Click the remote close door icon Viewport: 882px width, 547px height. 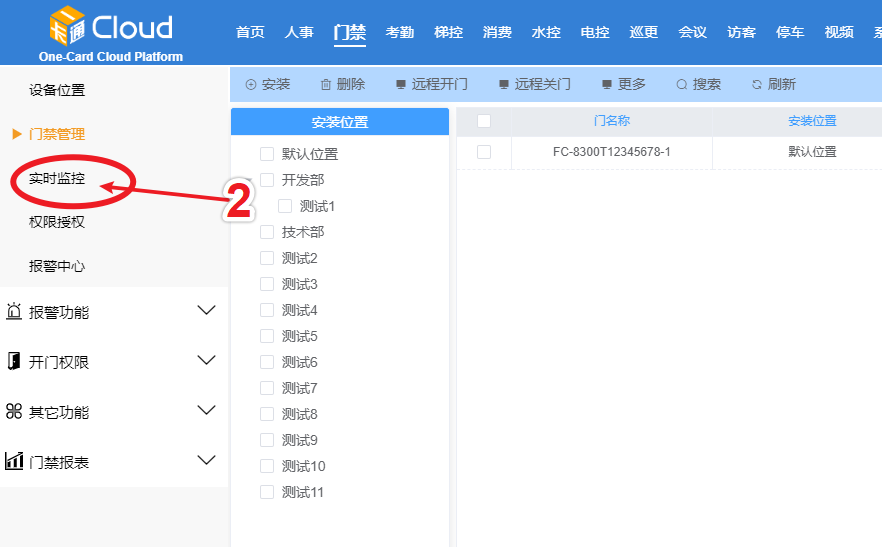[x=504, y=85]
